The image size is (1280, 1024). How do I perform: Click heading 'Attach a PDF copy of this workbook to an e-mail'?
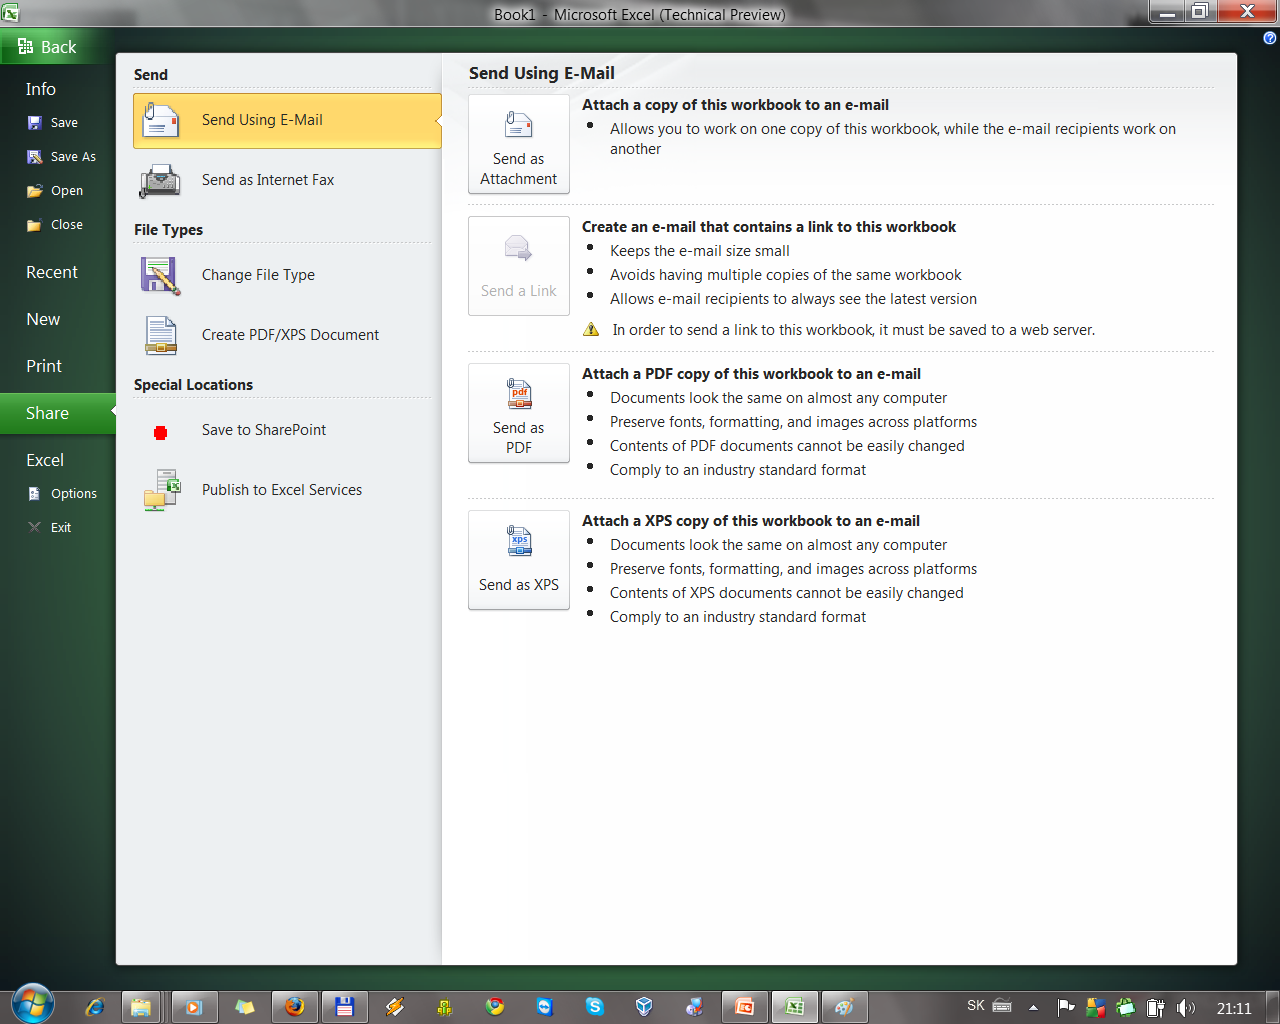click(751, 374)
